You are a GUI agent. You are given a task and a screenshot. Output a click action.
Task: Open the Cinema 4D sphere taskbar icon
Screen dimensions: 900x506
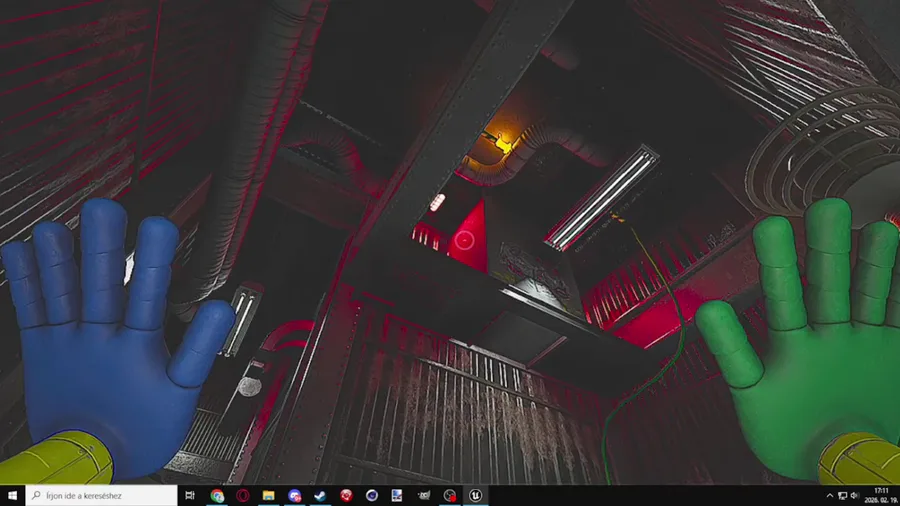[x=372, y=495]
